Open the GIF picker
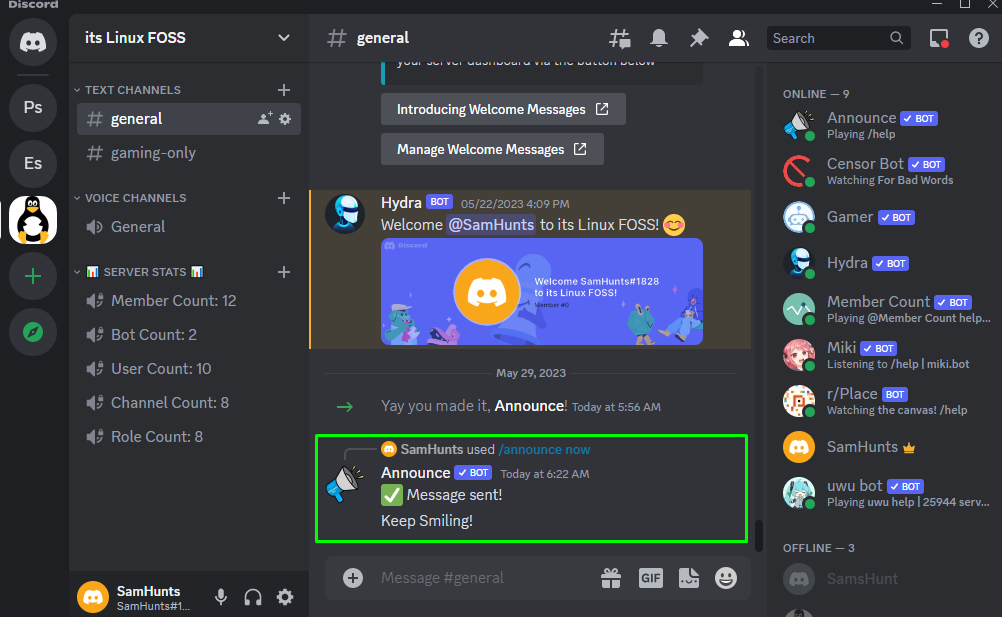 651,578
